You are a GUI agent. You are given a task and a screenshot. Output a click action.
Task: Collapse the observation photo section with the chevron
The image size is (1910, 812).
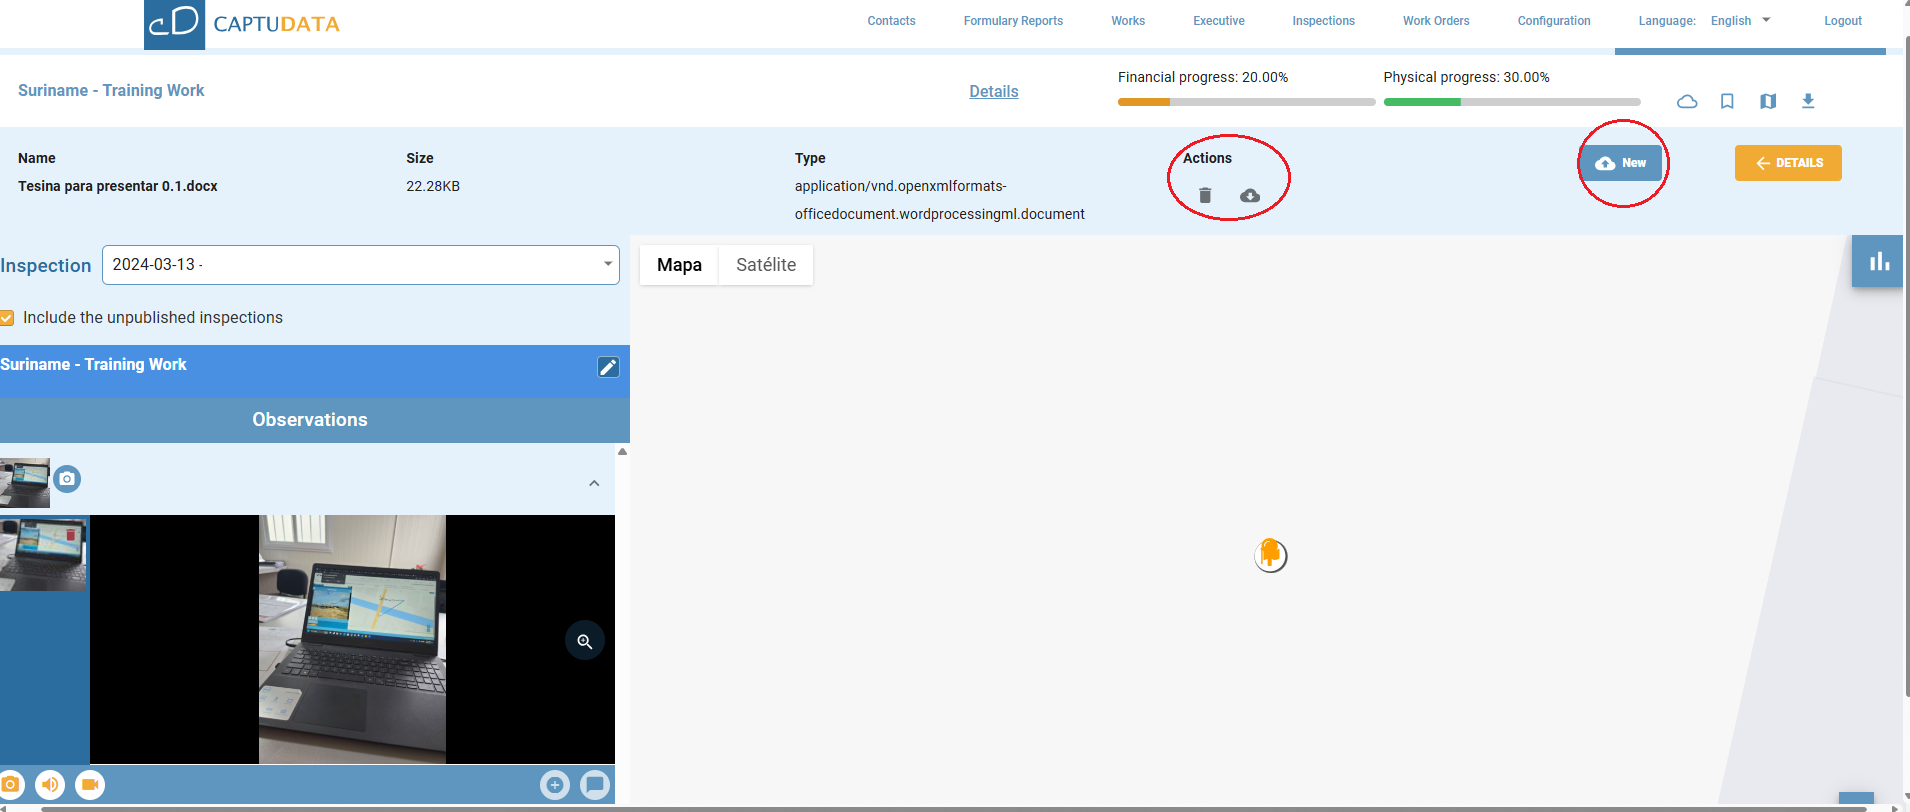tap(594, 483)
